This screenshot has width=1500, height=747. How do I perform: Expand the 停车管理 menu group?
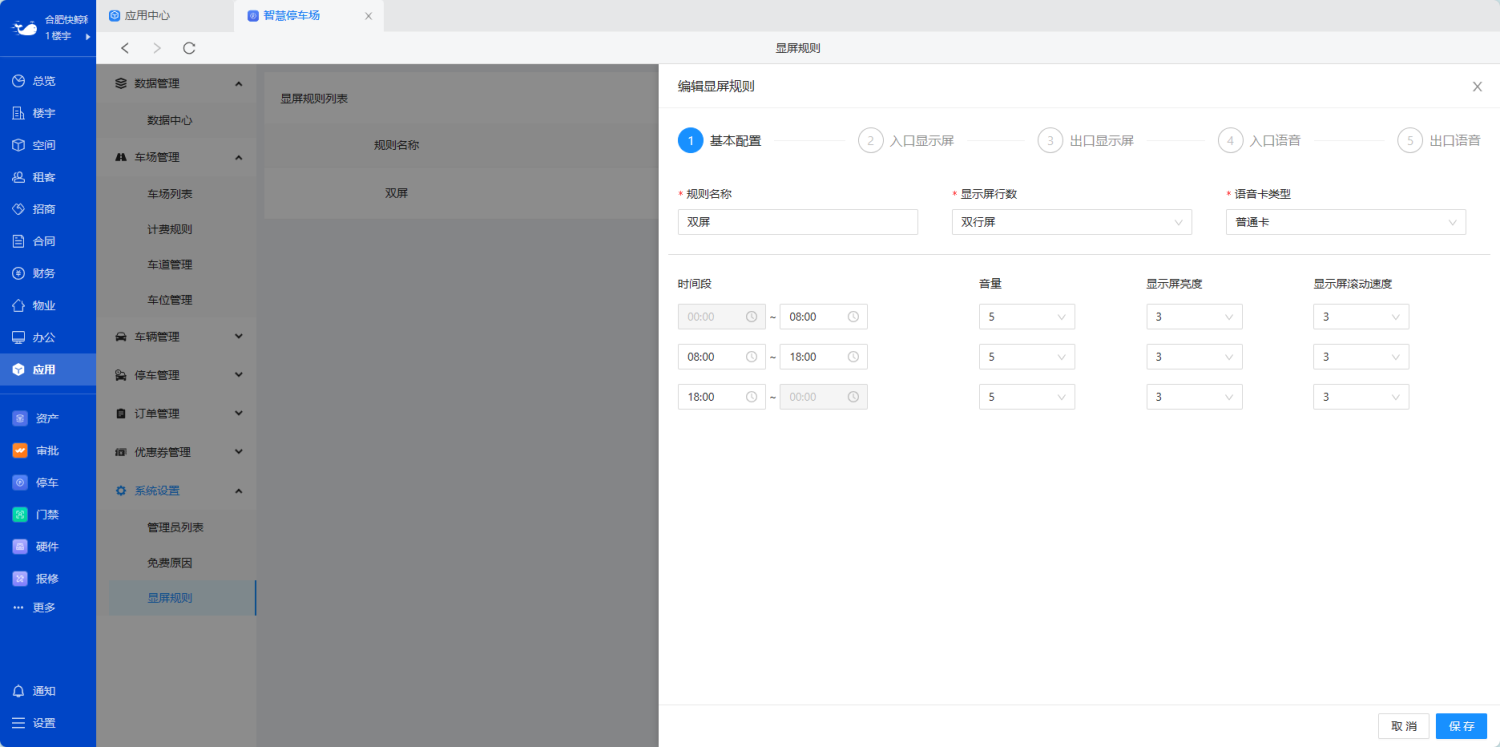point(238,375)
